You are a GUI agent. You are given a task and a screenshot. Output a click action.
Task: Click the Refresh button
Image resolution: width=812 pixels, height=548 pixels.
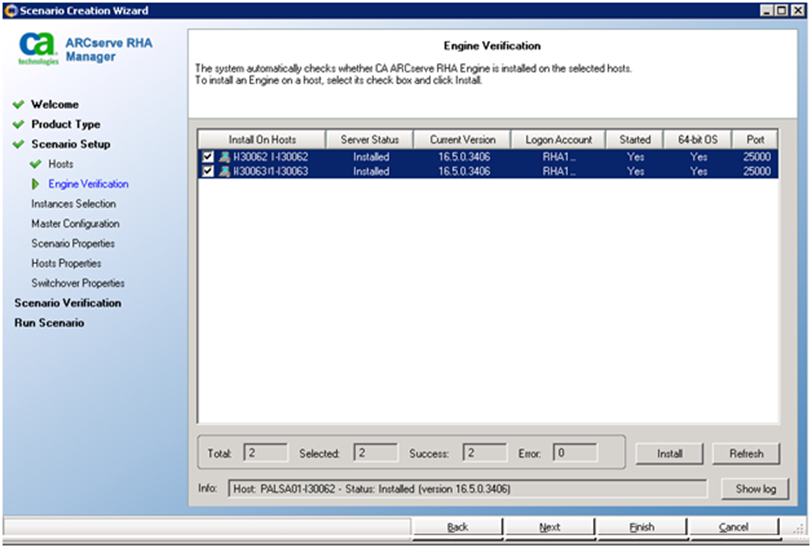[x=746, y=454]
